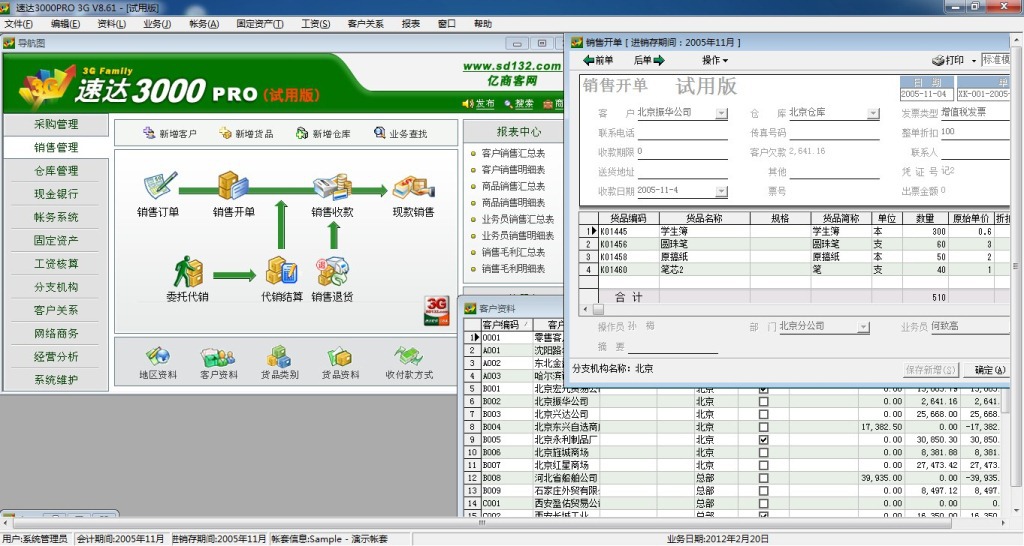Viewport: 1024px width, 546px height.
Task: Click the 货品编码 column header
Action: pos(629,218)
